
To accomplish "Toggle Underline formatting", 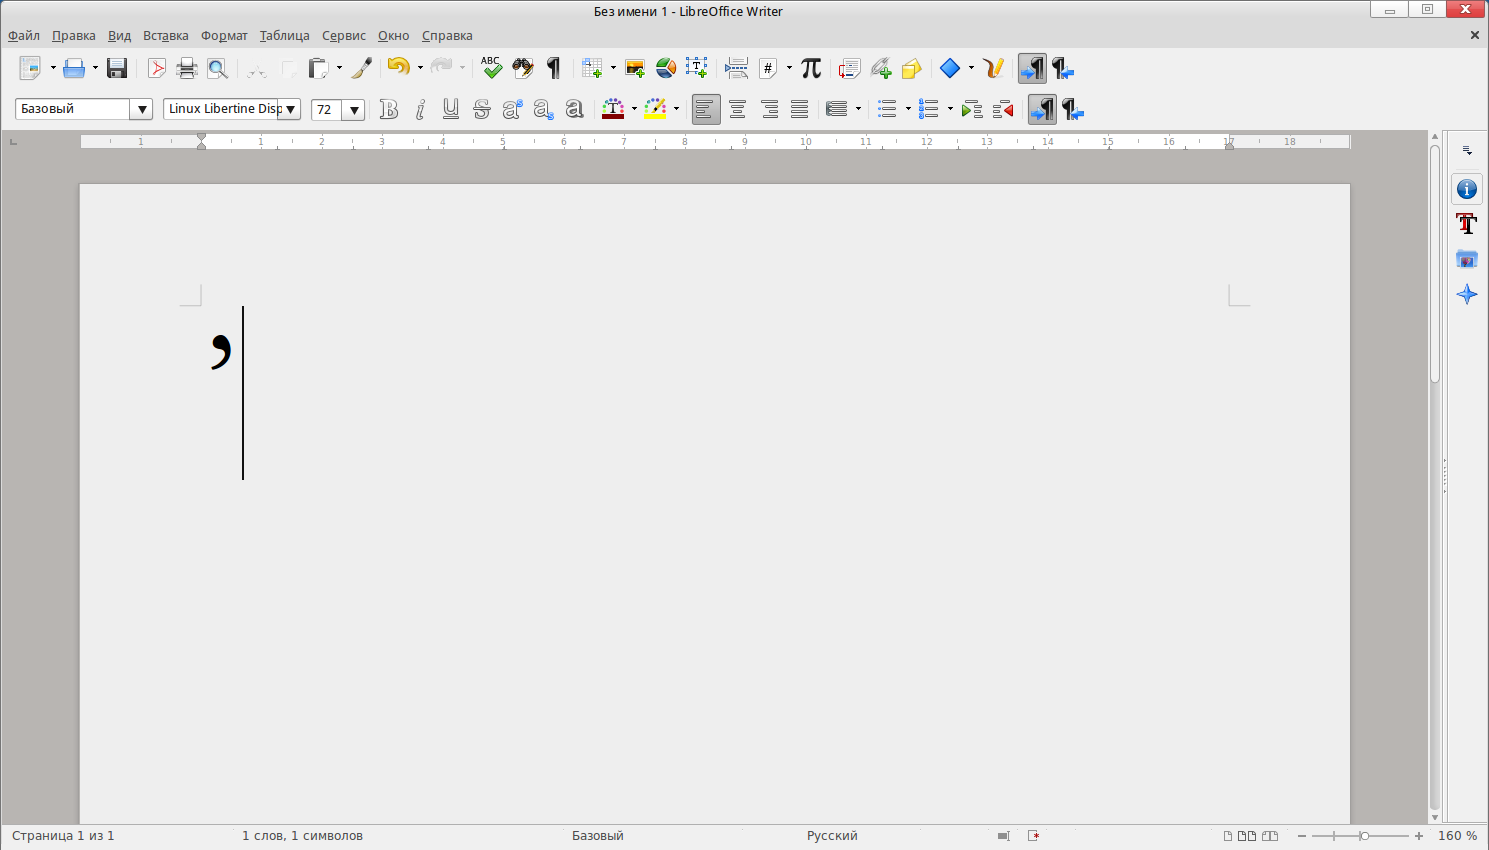I will [x=451, y=110].
